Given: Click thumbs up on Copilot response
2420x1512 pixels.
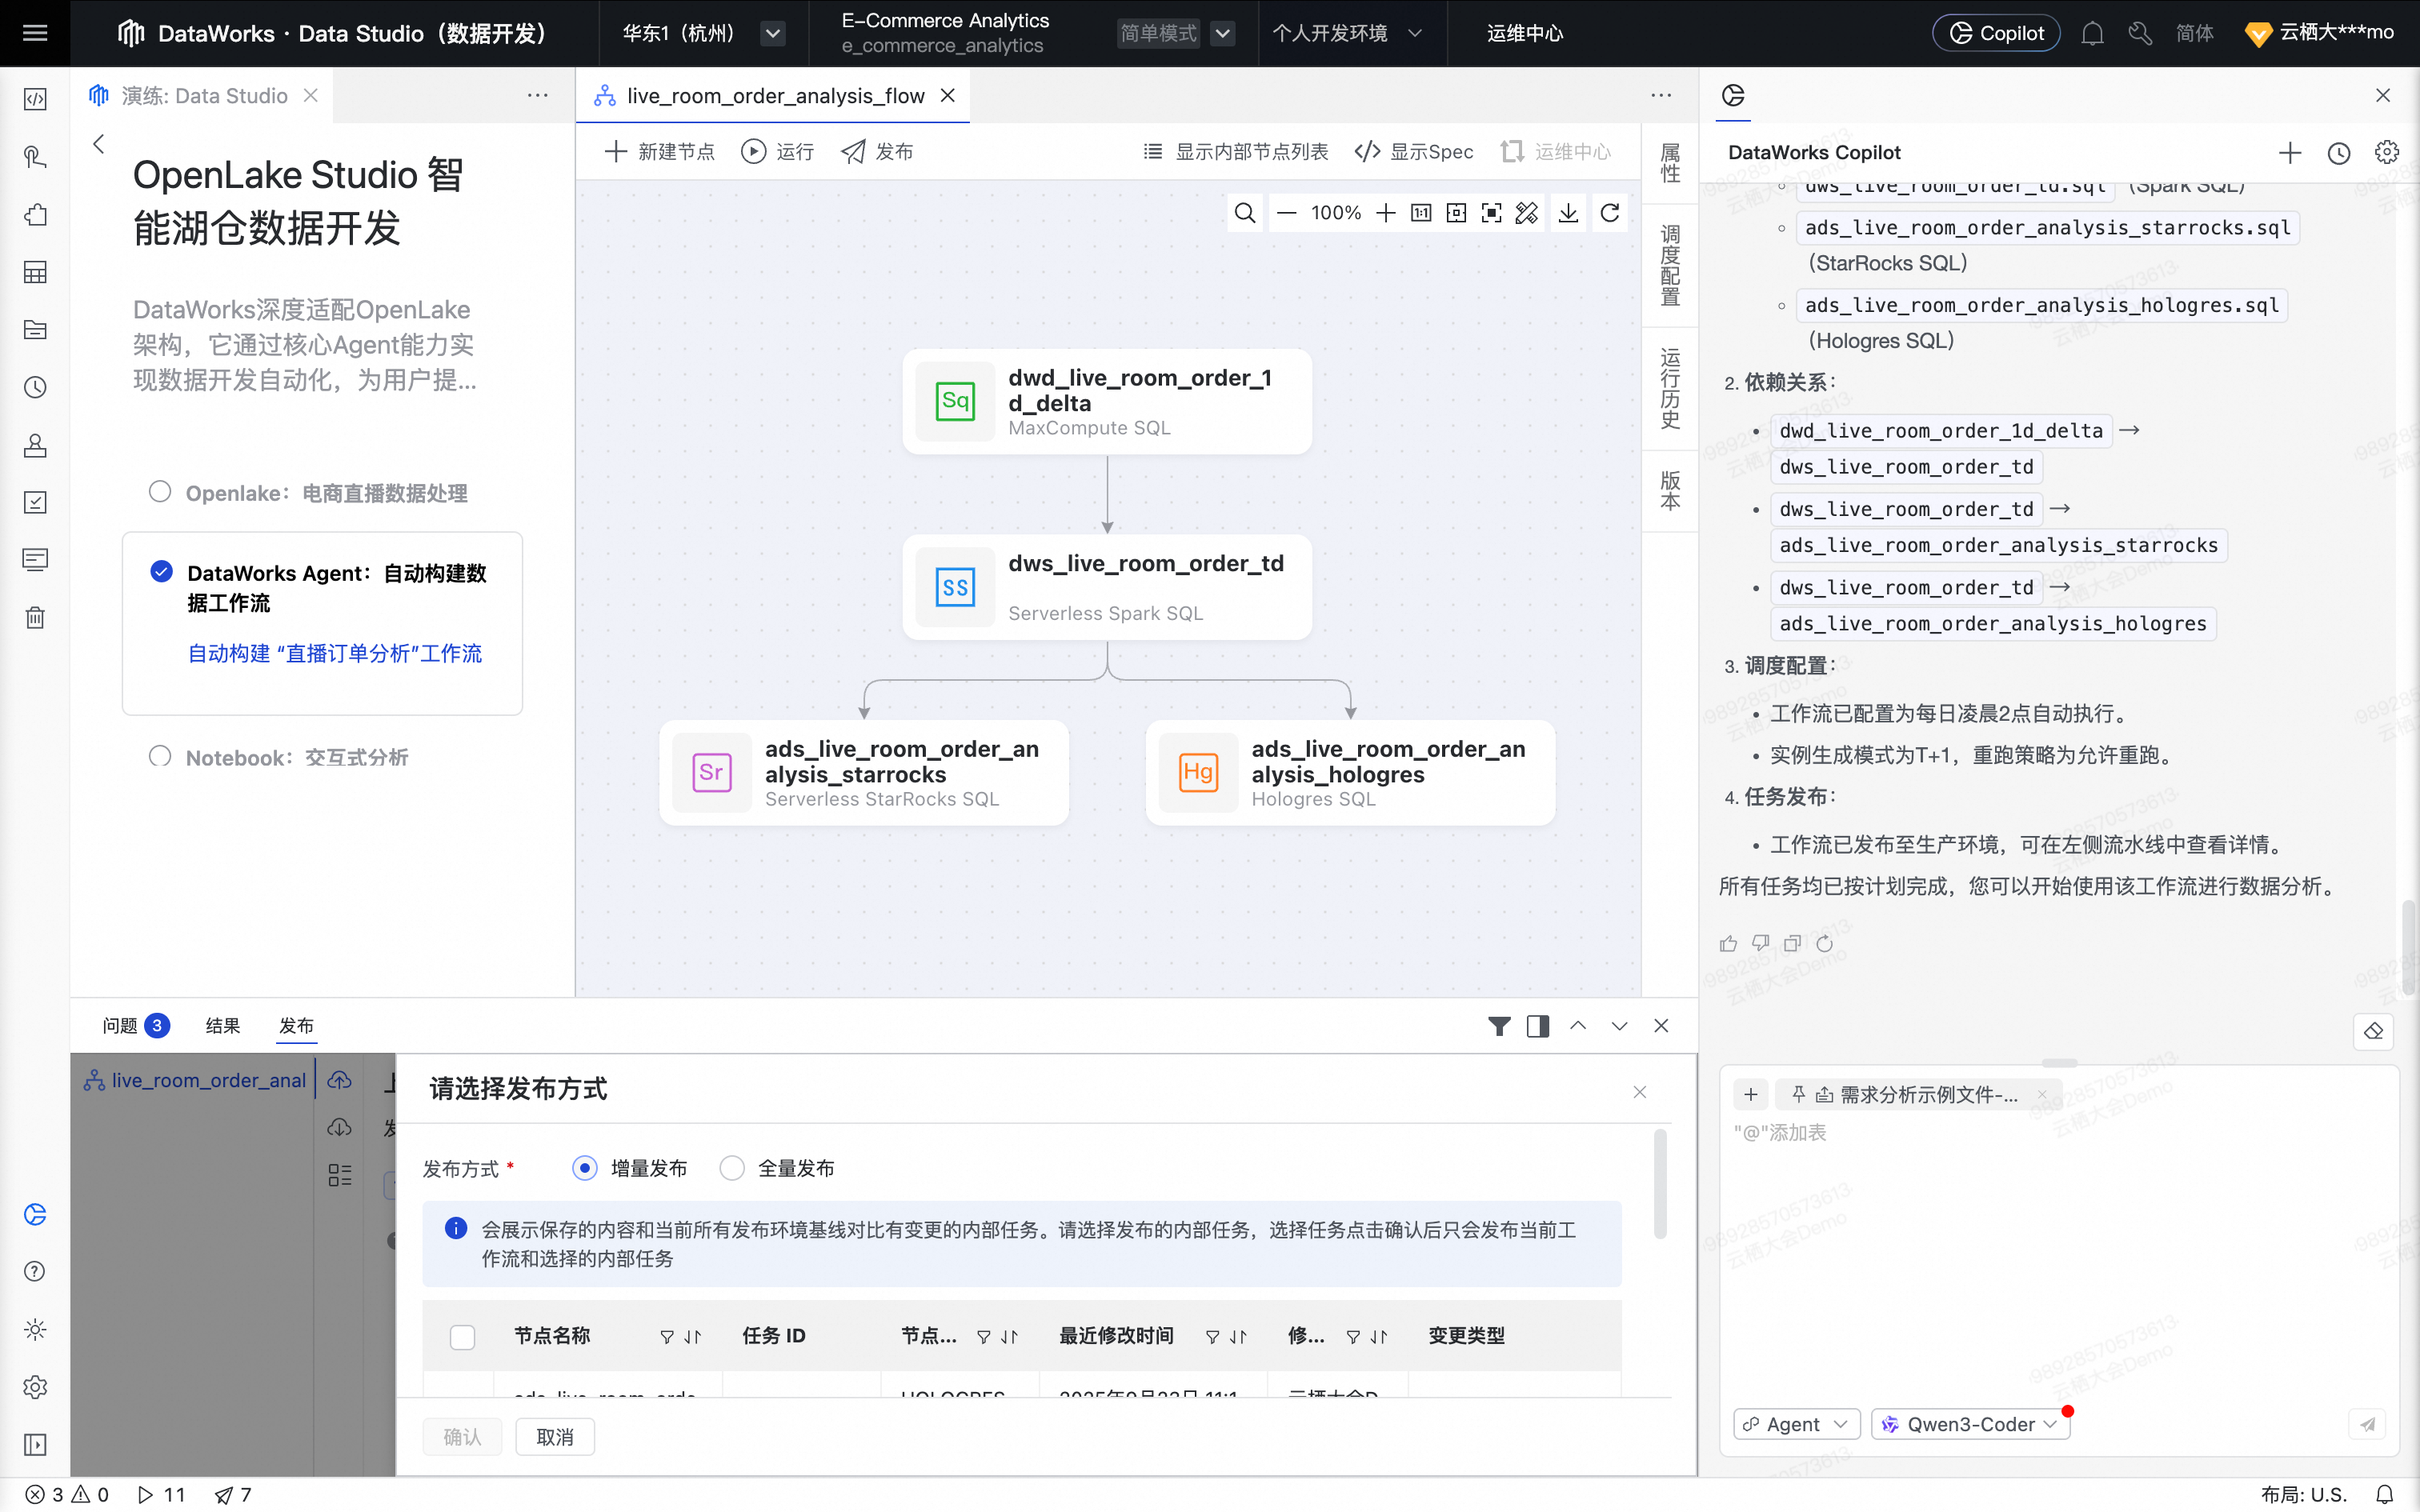Looking at the screenshot, I should tap(1728, 943).
